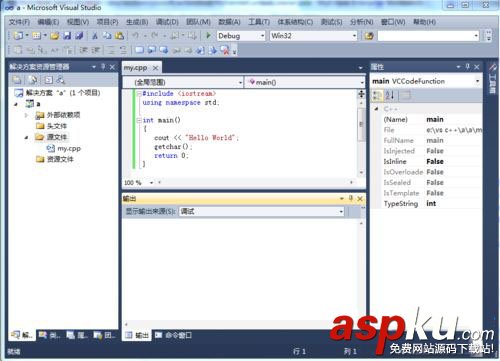Open the 工具(T) menu

pyautogui.click(x=259, y=22)
